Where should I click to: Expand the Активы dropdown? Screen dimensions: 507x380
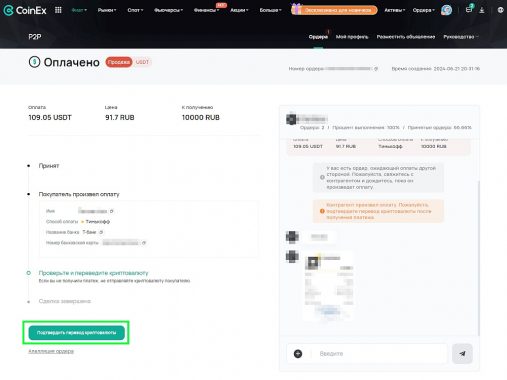[x=395, y=10]
